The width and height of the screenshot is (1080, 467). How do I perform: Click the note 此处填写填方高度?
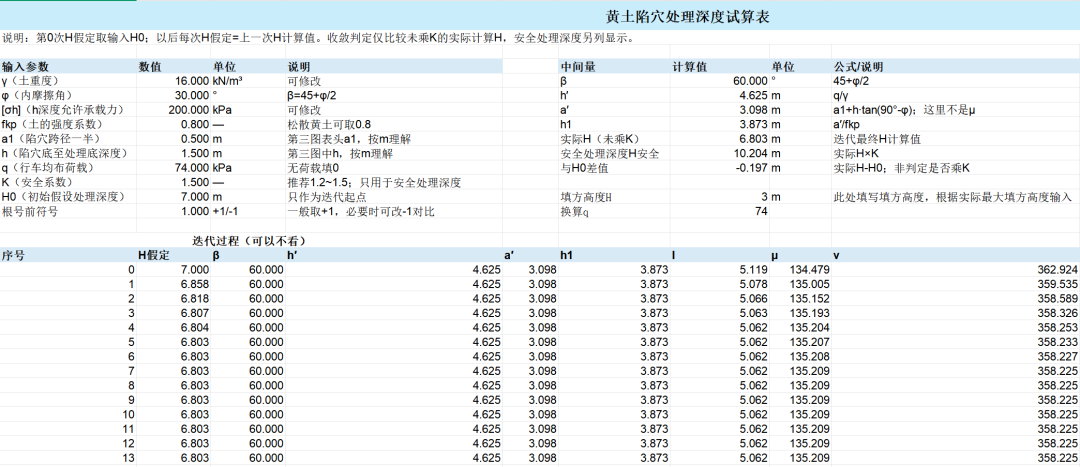(954, 196)
